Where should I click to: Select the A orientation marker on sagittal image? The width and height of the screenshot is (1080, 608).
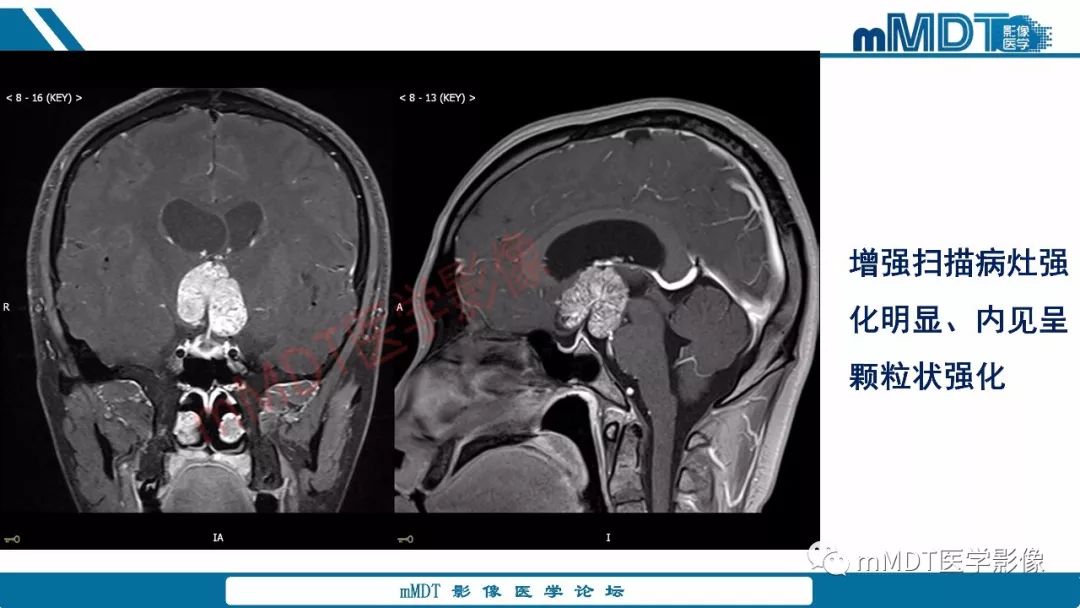(x=399, y=307)
